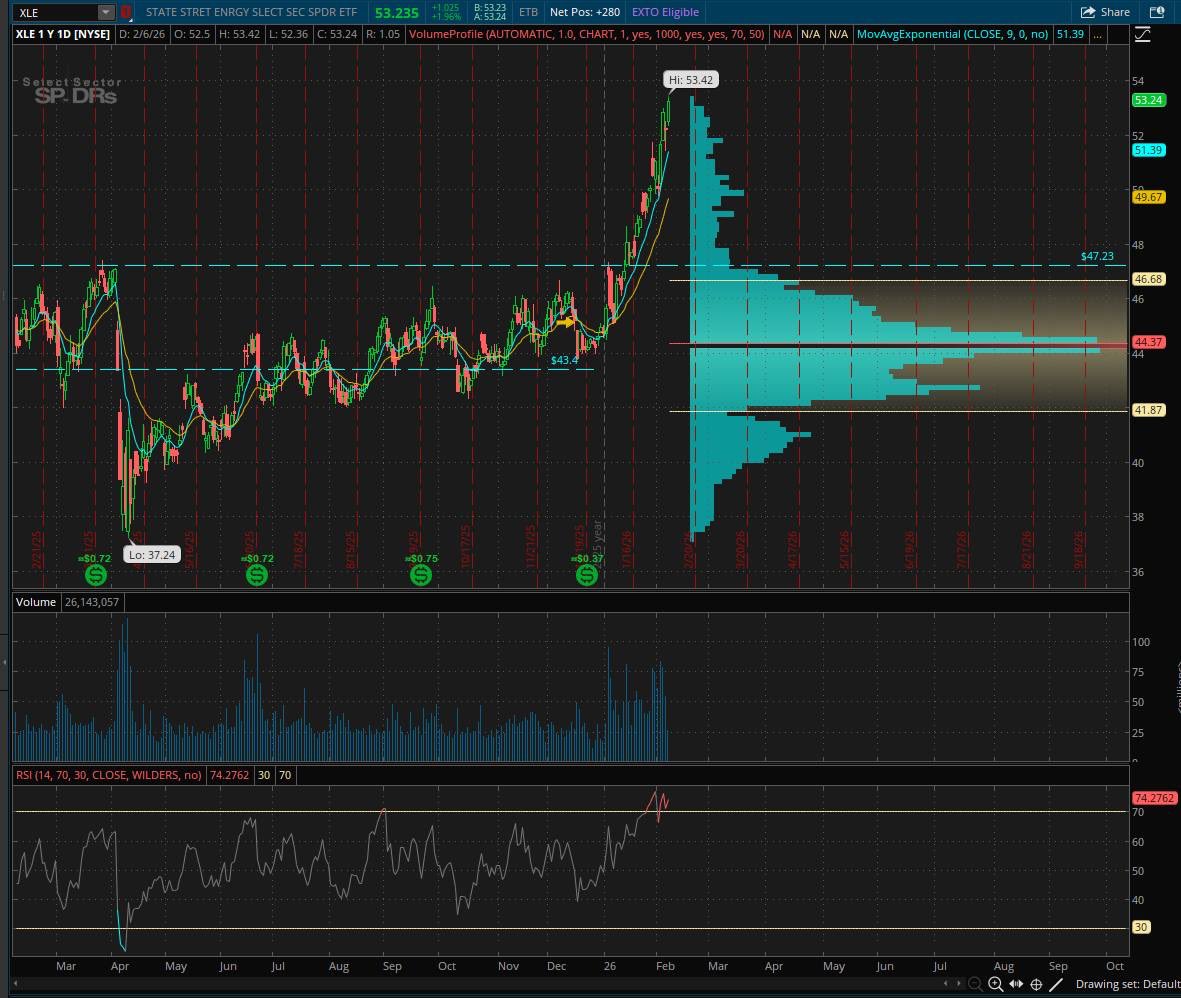This screenshot has width=1181, height=998.
Task: Click the bottom horizontal chart scrollbar
Action: (x=482, y=983)
